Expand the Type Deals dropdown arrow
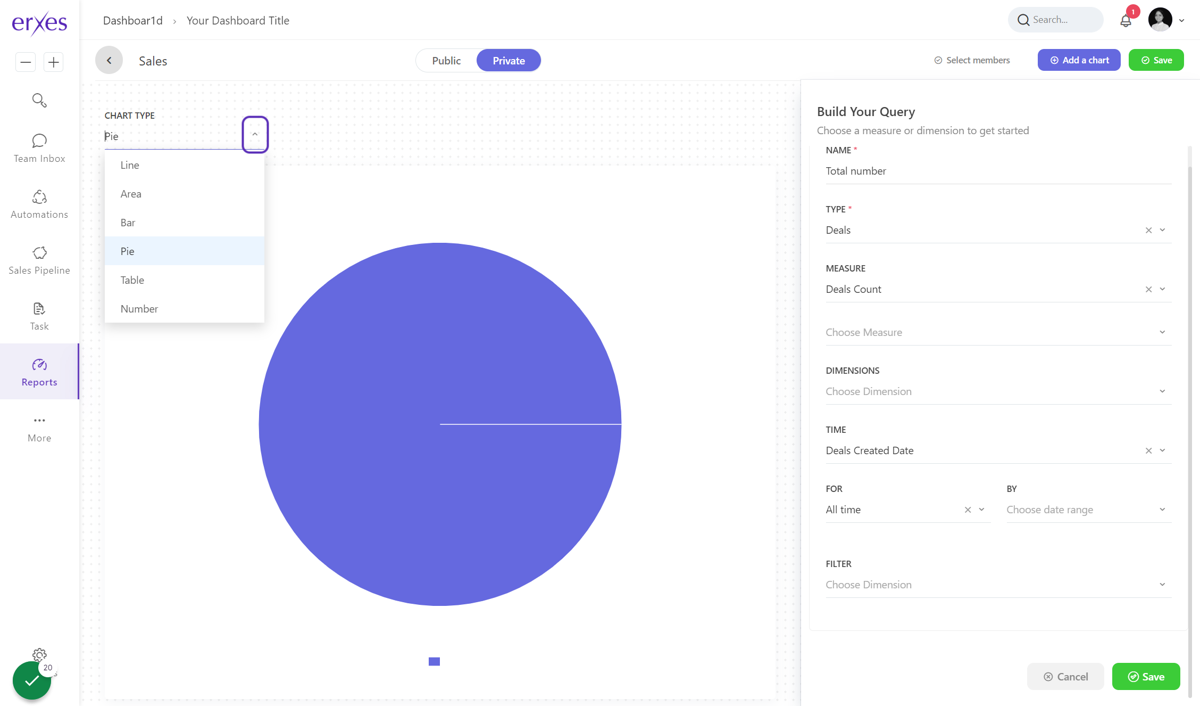 click(x=1162, y=230)
